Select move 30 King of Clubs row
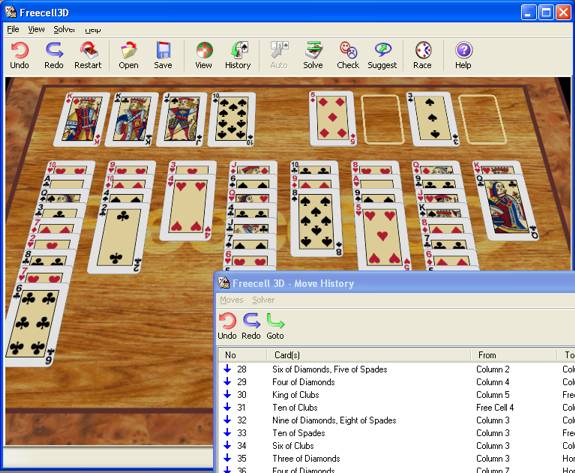The height and width of the screenshot is (473, 575). pos(396,395)
